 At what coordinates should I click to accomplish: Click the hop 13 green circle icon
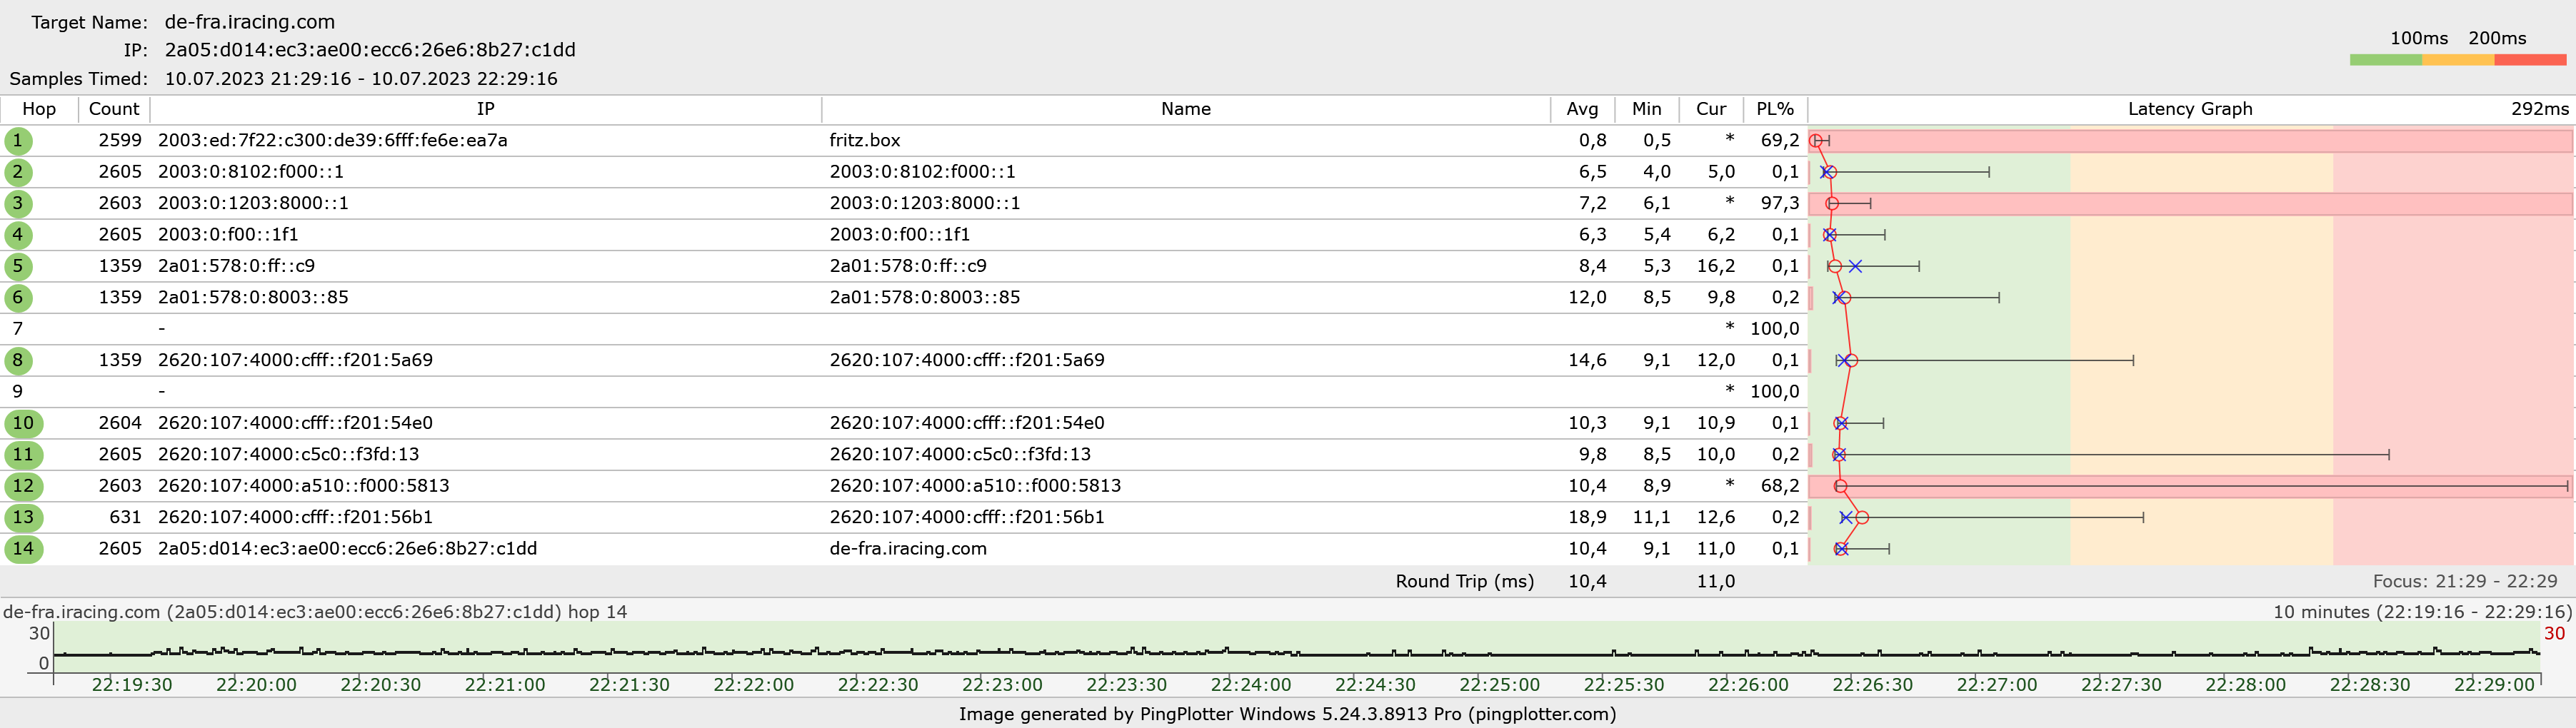pos(23,517)
